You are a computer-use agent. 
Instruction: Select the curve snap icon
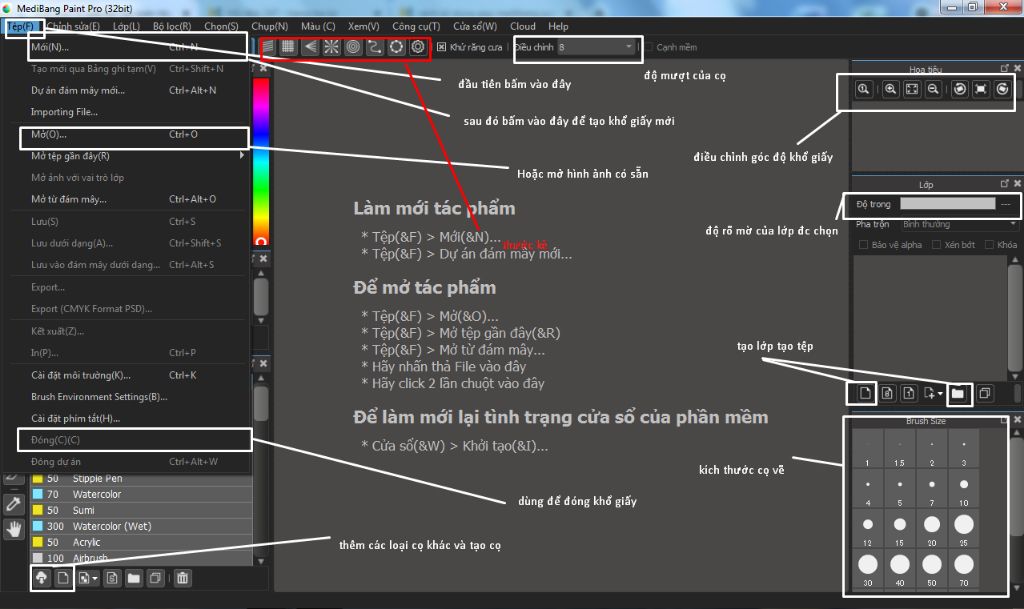pyautogui.click(x=375, y=47)
